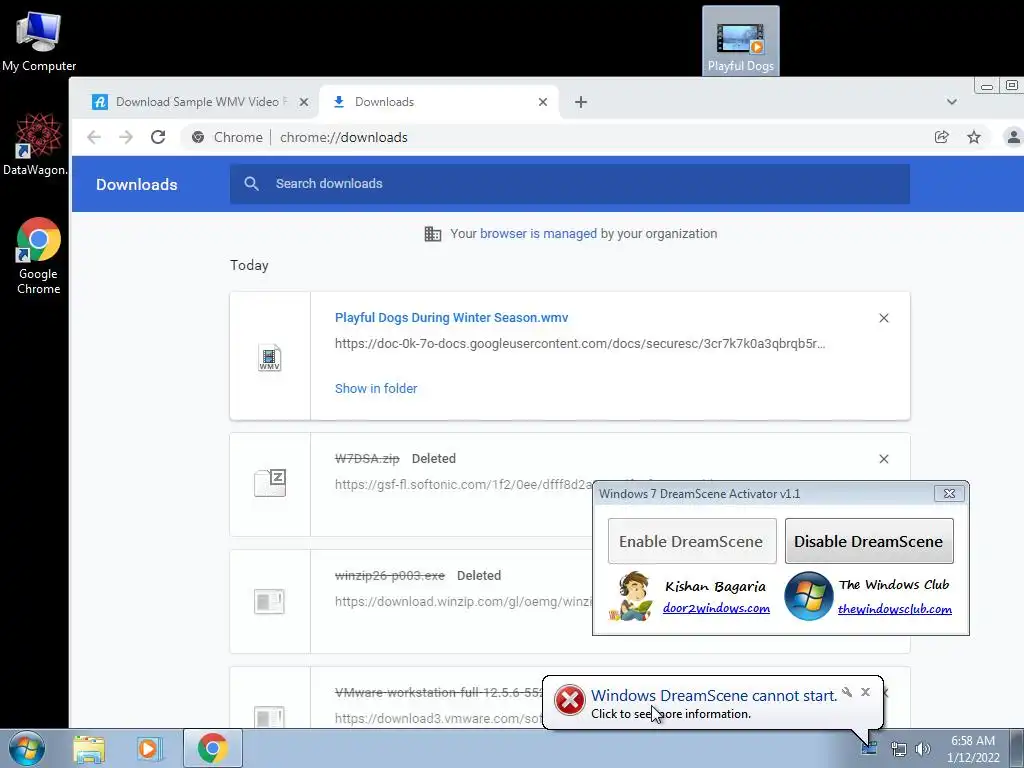Click the winzip download URL text
Image resolution: width=1024 pixels, height=768 pixels.
point(464,601)
